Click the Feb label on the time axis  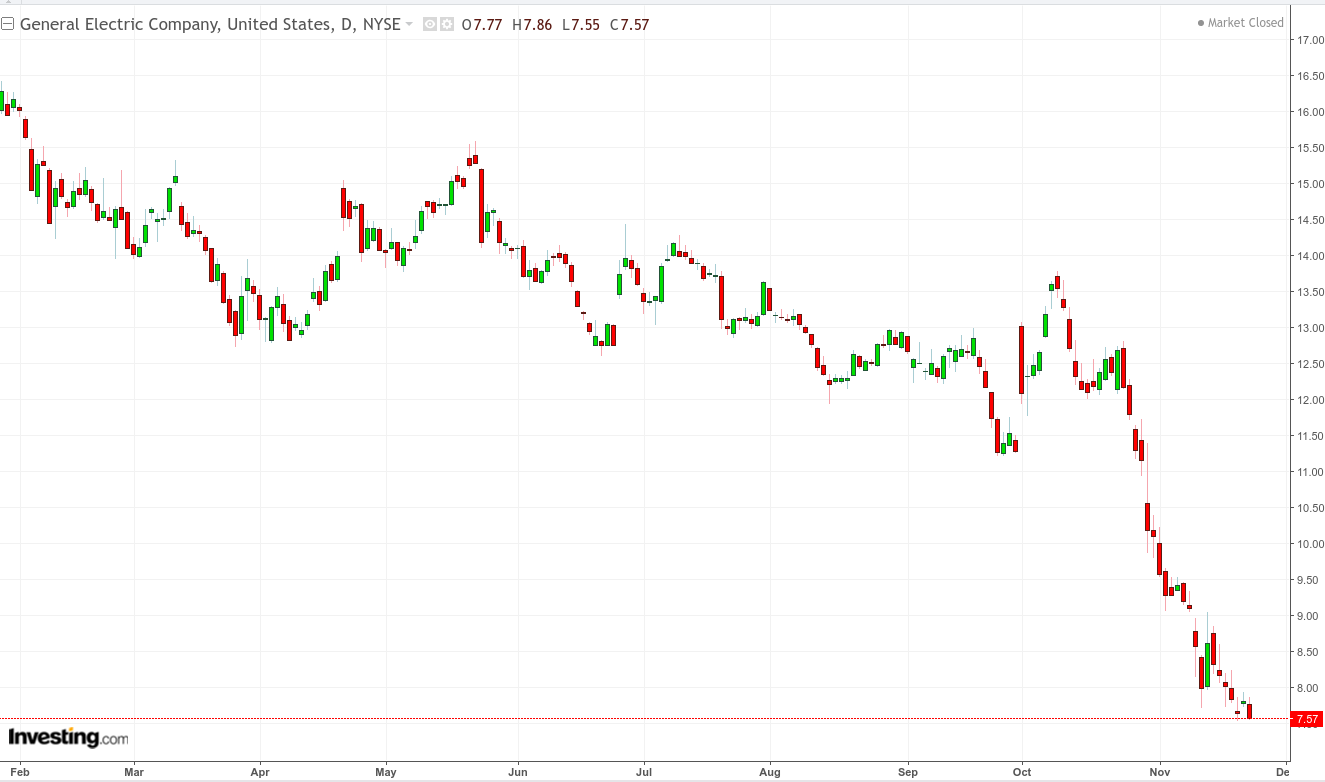point(19,772)
